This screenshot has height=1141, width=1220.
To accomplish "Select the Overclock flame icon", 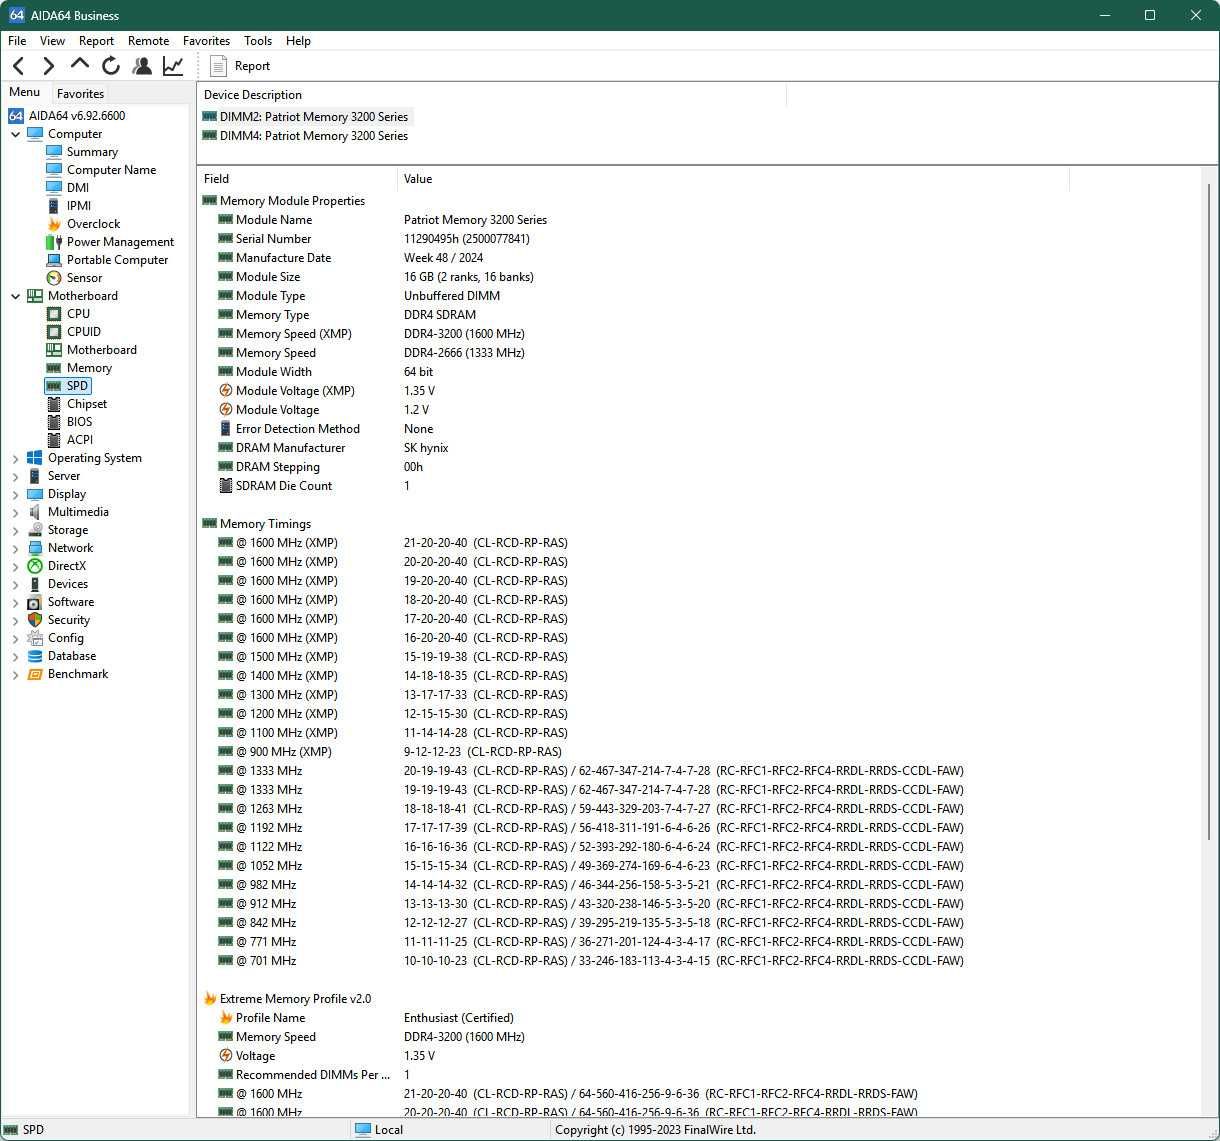I will click(54, 224).
